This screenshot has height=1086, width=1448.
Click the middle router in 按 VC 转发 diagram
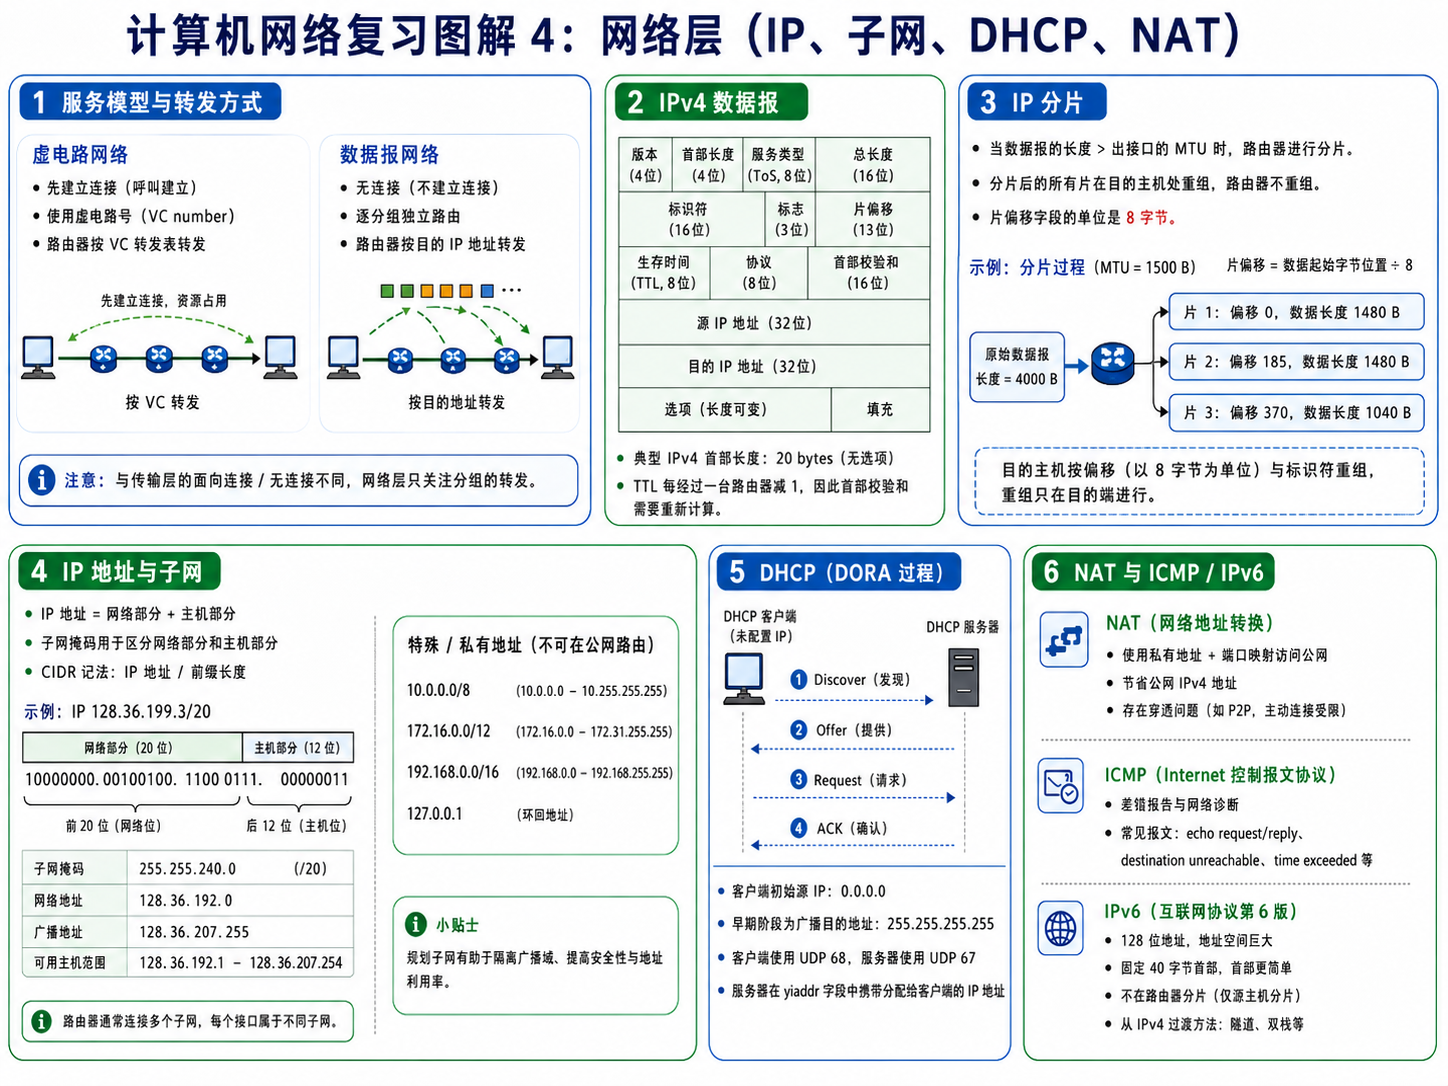pyautogui.click(x=159, y=357)
